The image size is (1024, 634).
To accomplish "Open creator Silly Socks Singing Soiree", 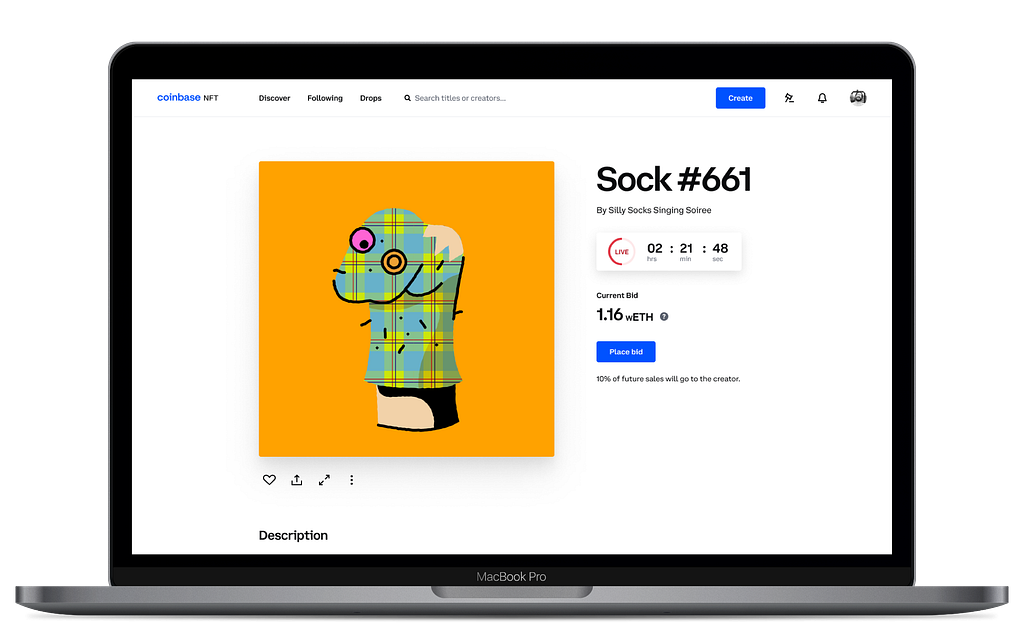I will tap(660, 210).
